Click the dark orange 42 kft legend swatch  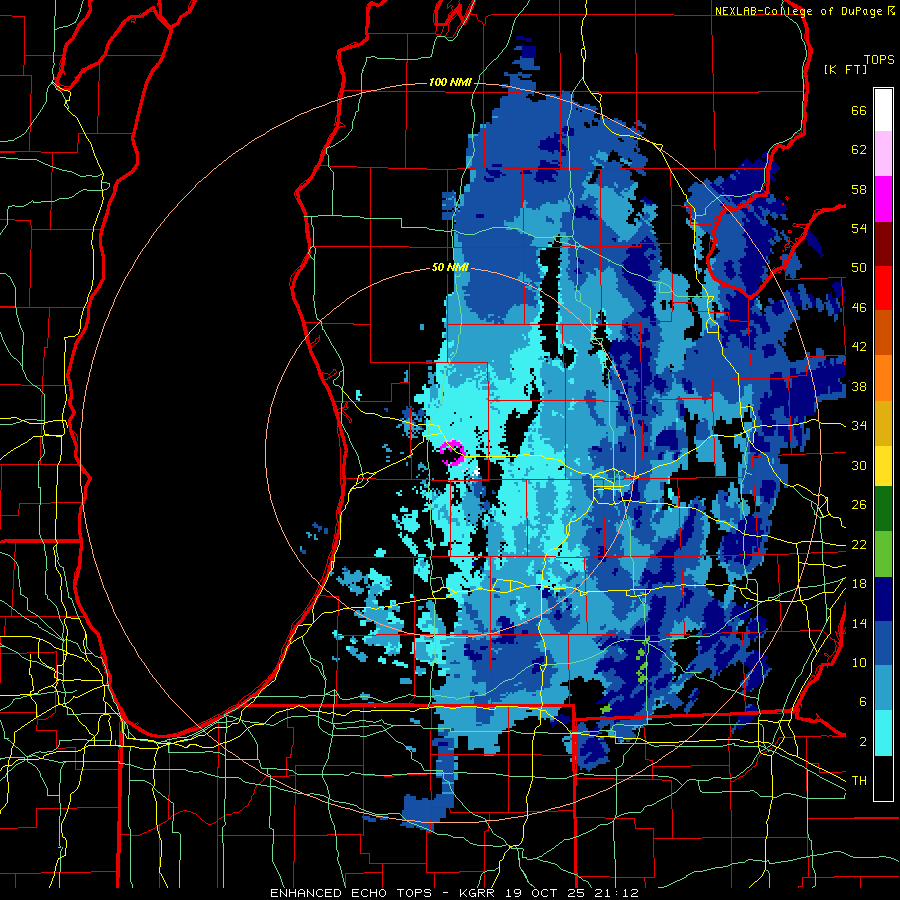tap(883, 333)
